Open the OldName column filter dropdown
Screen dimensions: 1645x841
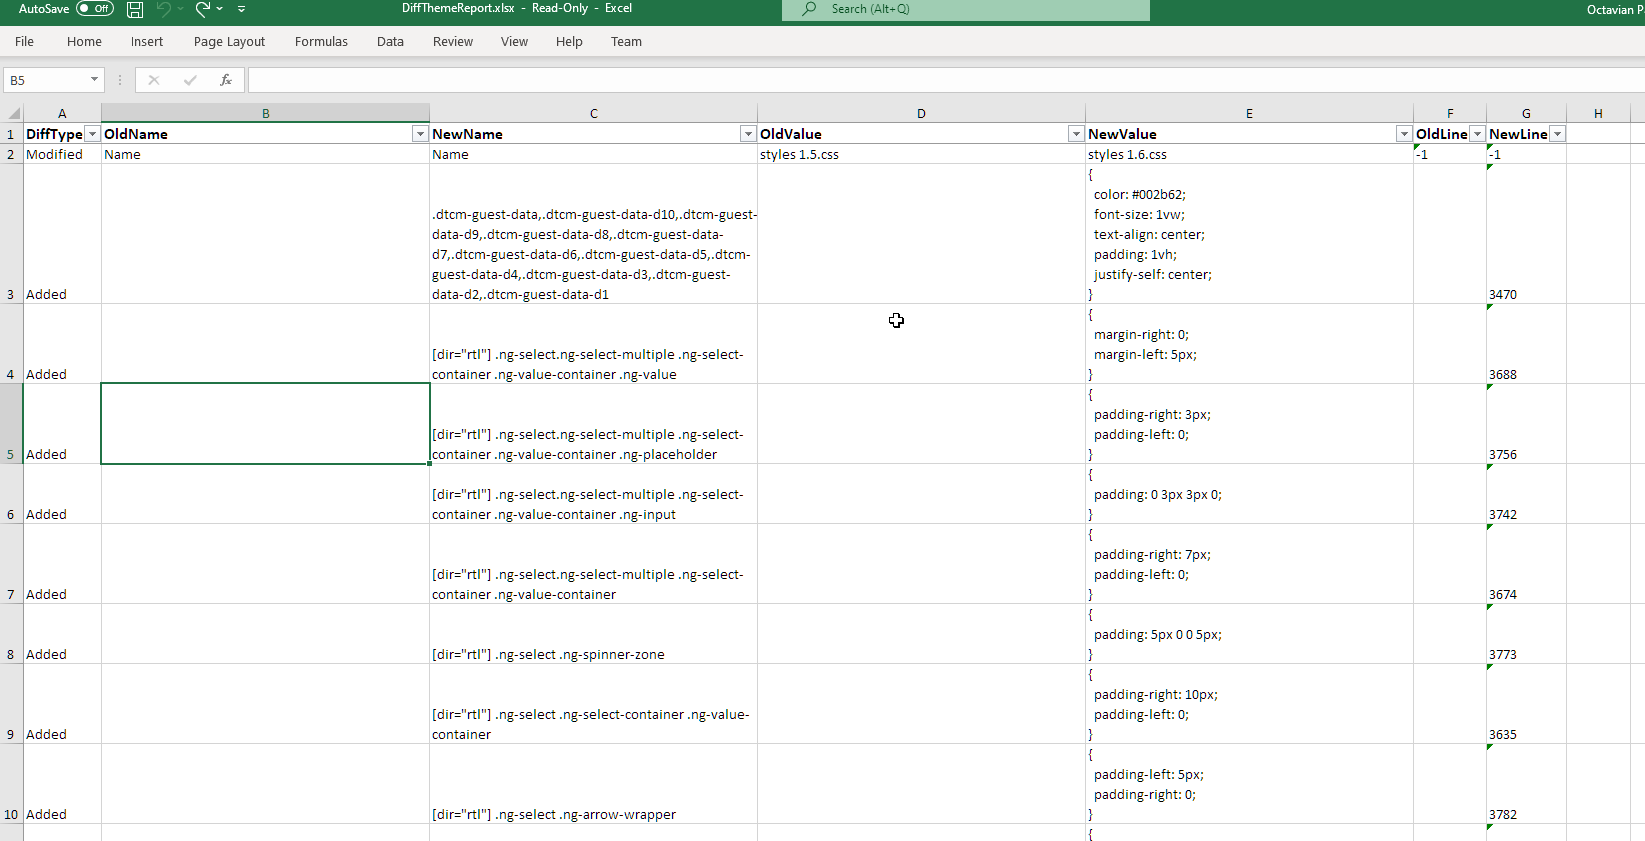click(x=420, y=134)
